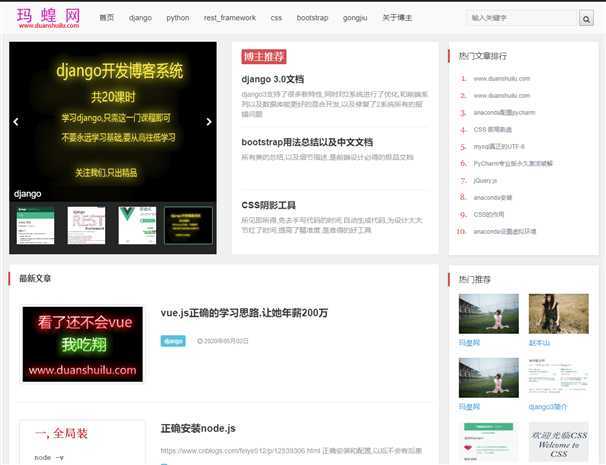The height and width of the screenshot is (465, 606).
Task: Open the 关于博主 nav menu item
Action: click(x=397, y=18)
